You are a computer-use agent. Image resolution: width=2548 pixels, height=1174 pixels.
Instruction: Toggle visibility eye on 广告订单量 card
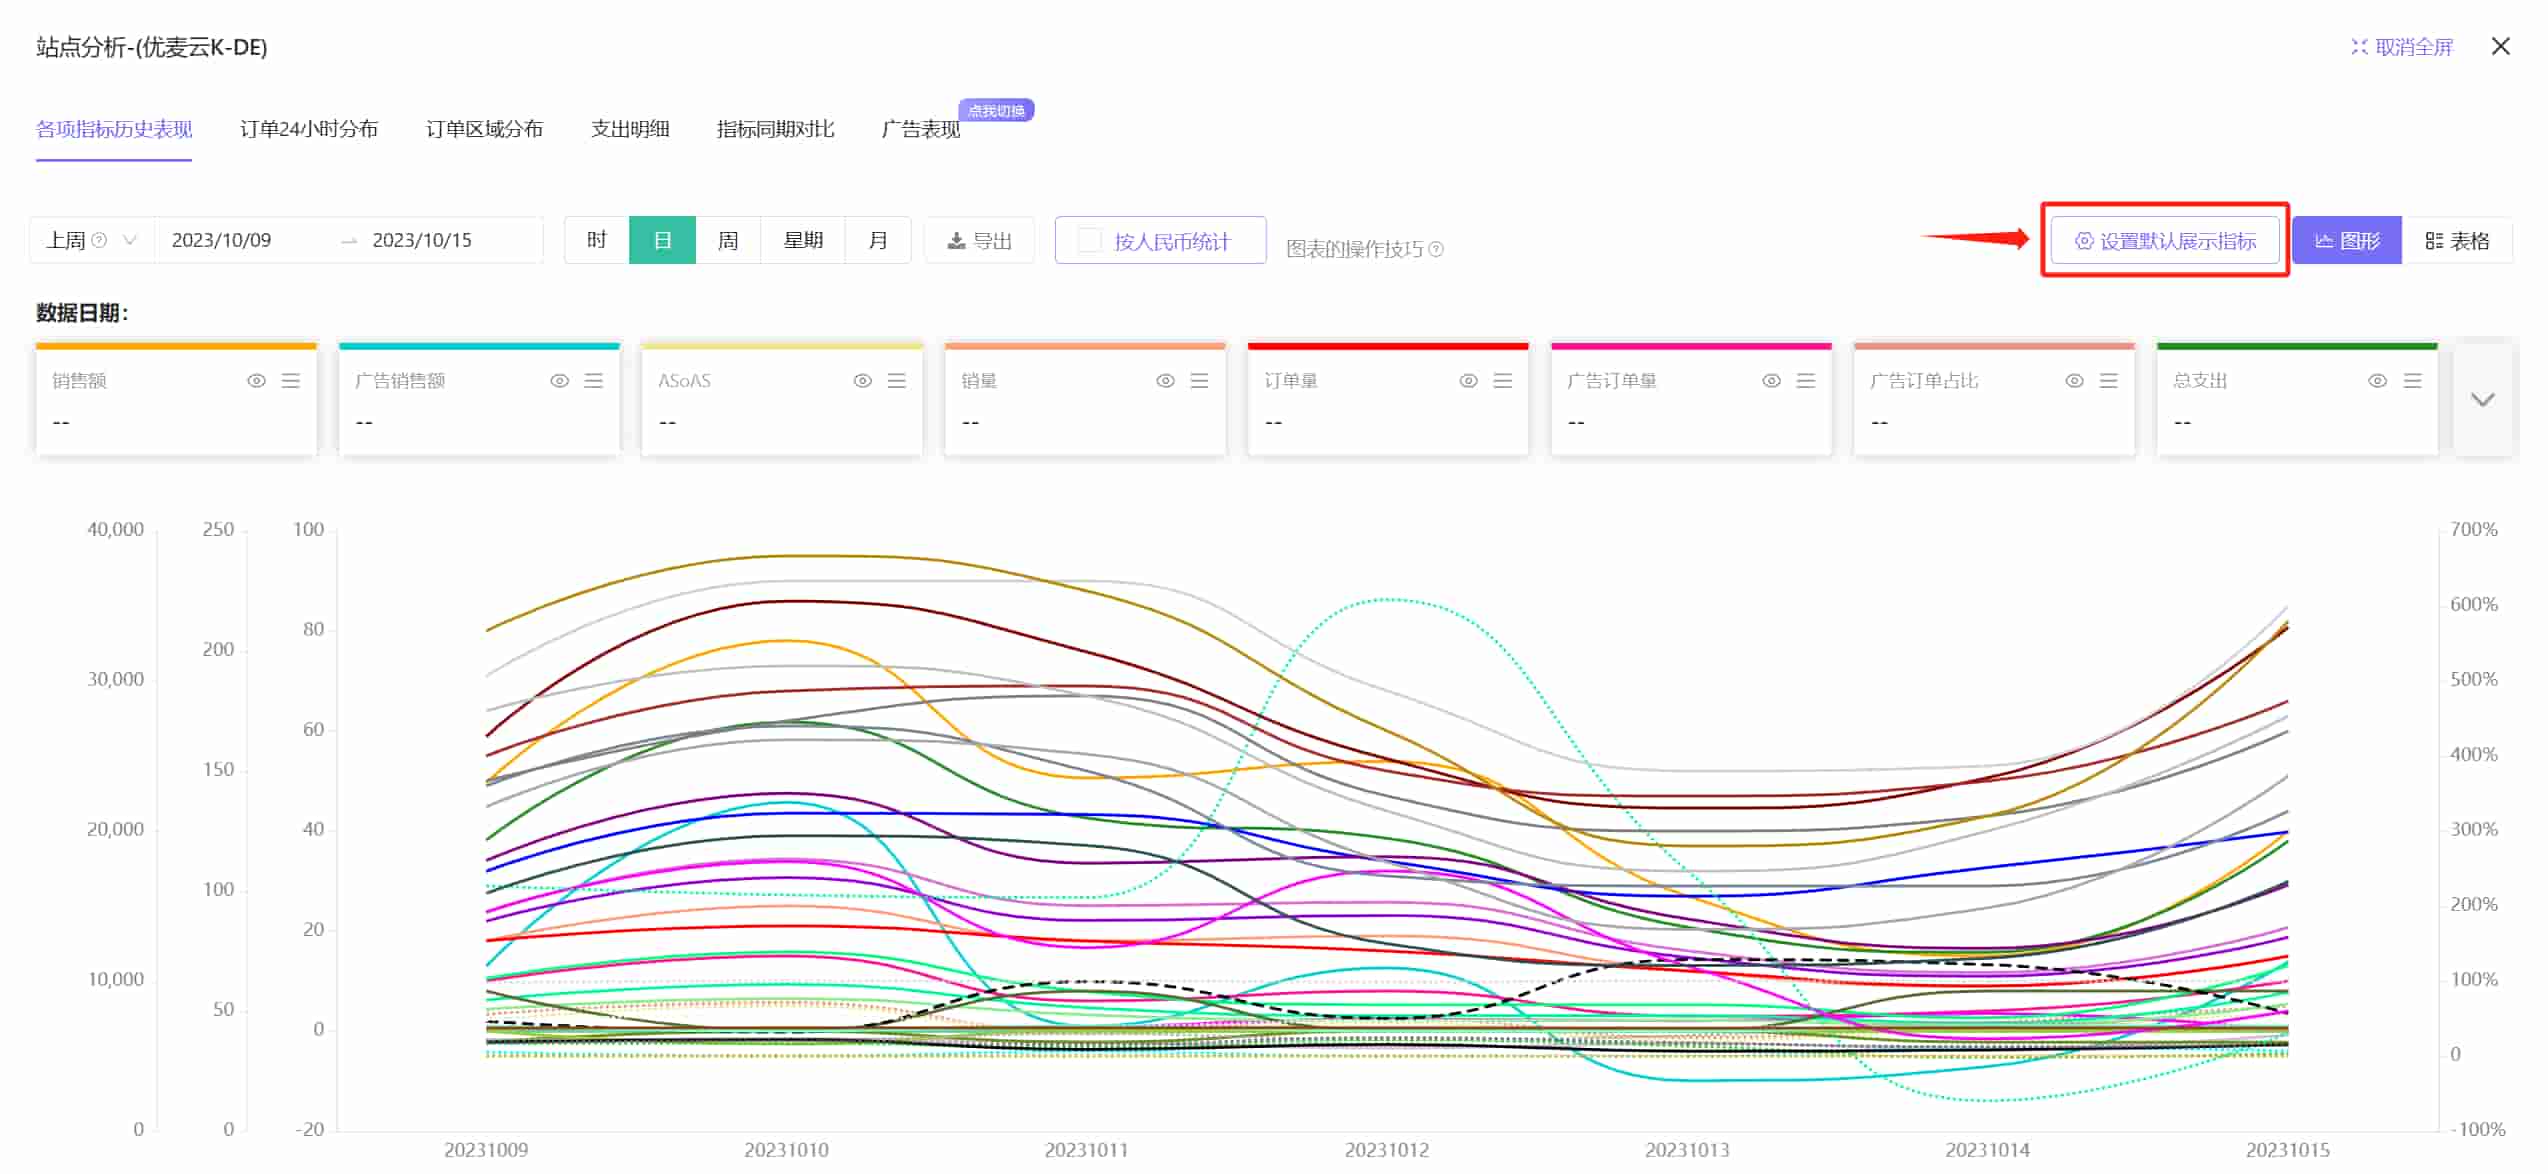[x=1772, y=381]
